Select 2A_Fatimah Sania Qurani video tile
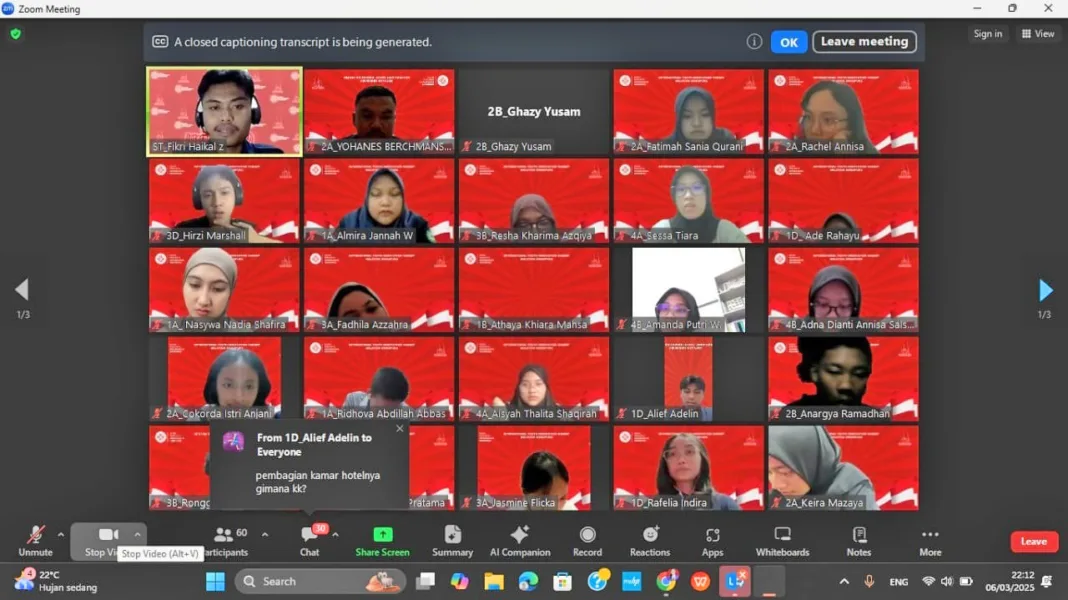The width and height of the screenshot is (1068, 600). coord(689,112)
